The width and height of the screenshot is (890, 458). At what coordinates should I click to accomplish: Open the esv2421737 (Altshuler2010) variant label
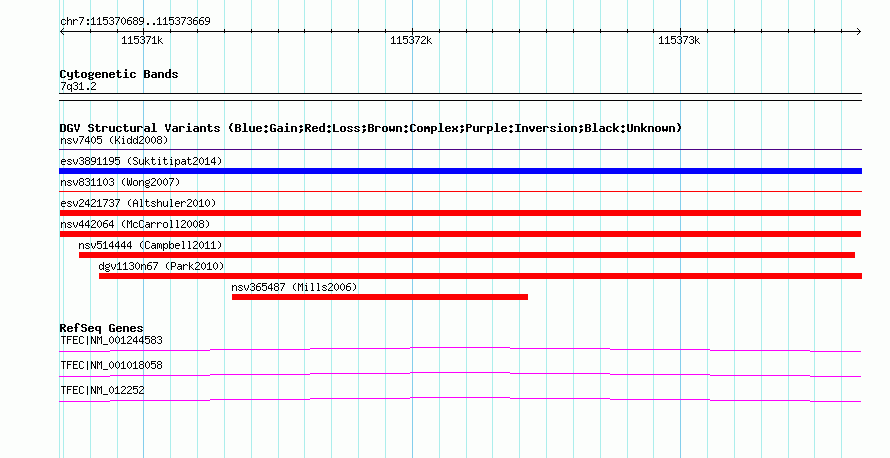pos(138,203)
